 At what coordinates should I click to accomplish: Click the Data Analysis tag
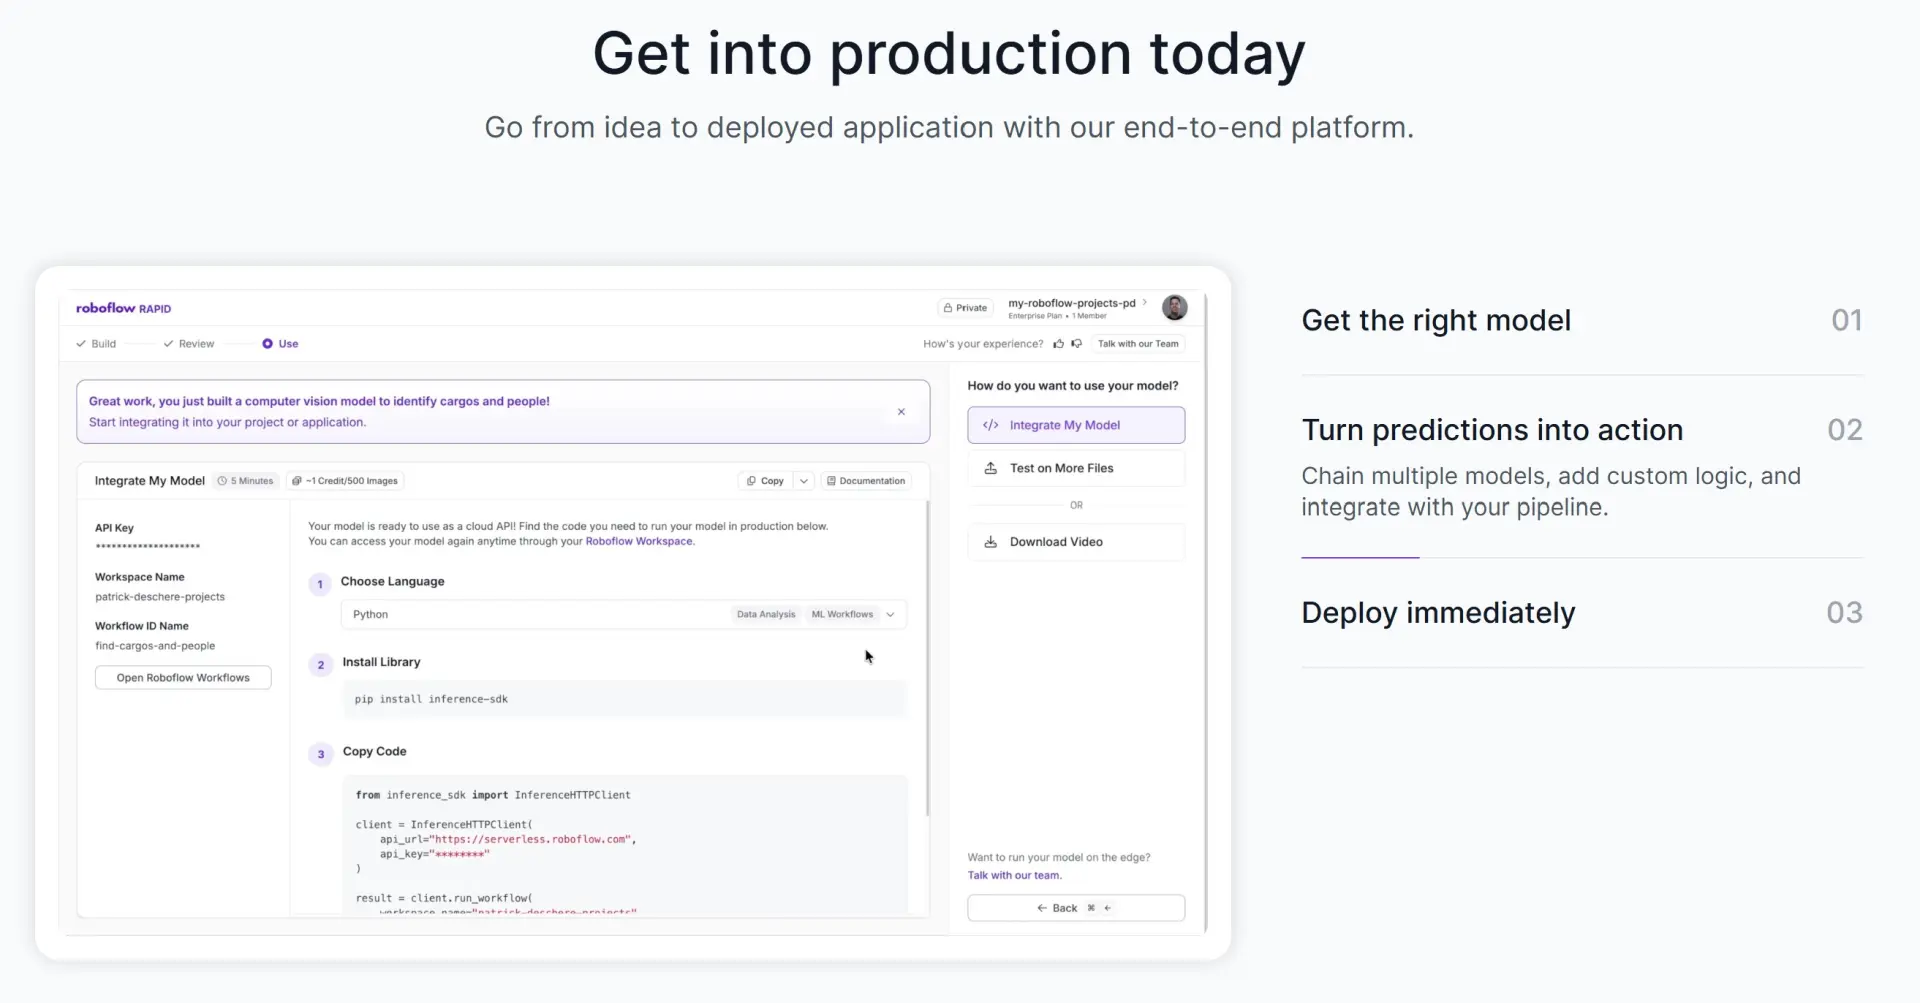pyautogui.click(x=766, y=614)
